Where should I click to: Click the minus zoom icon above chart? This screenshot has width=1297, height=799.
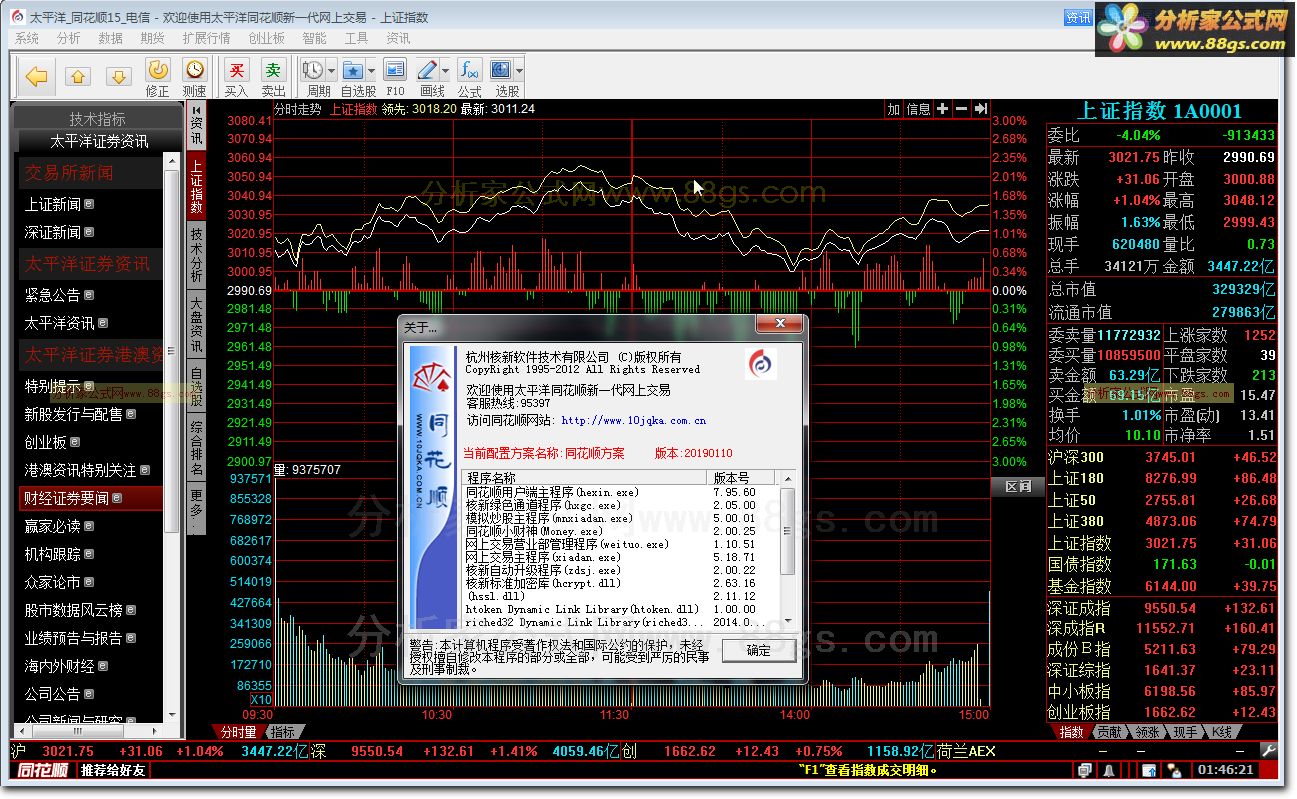click(961, 109)
